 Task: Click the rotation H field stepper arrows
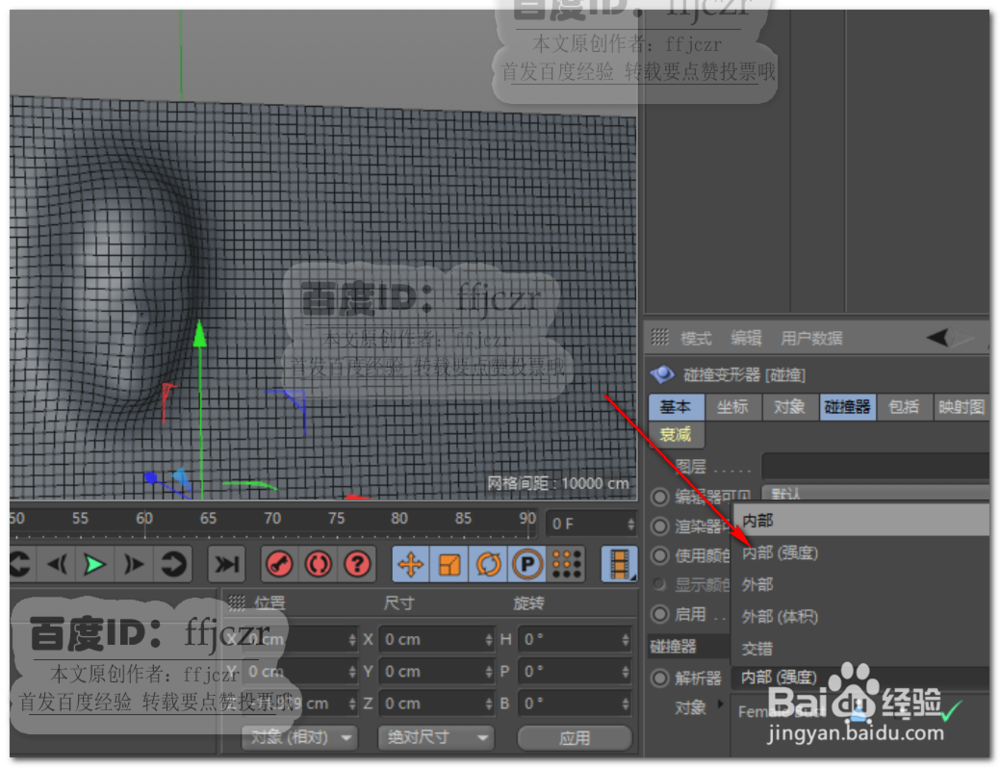(625, 639)
